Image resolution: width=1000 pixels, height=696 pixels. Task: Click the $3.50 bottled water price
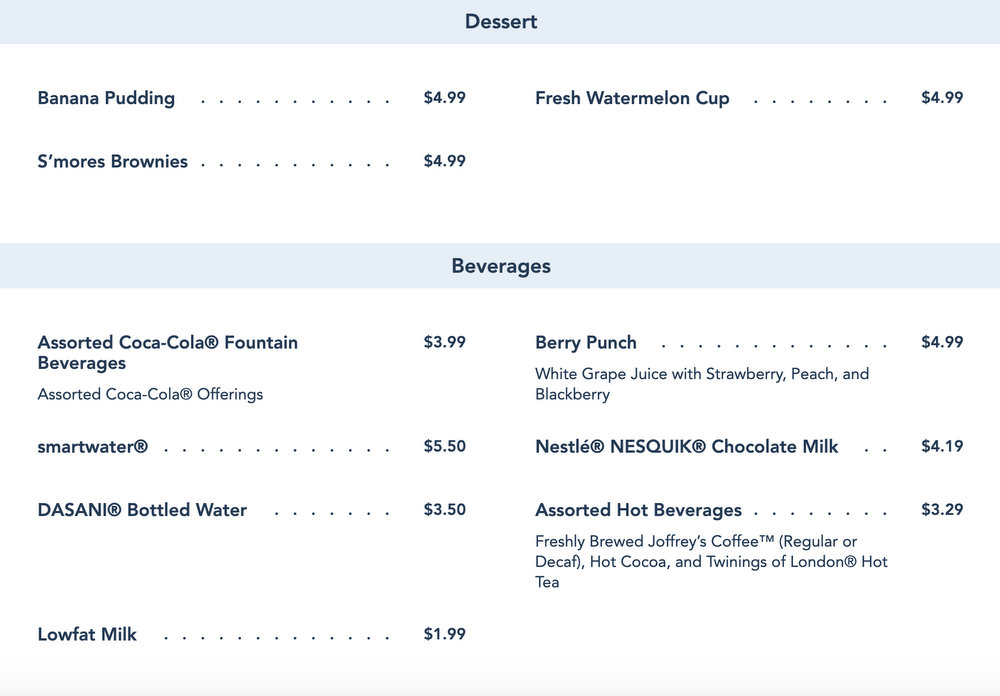point(444,509)
